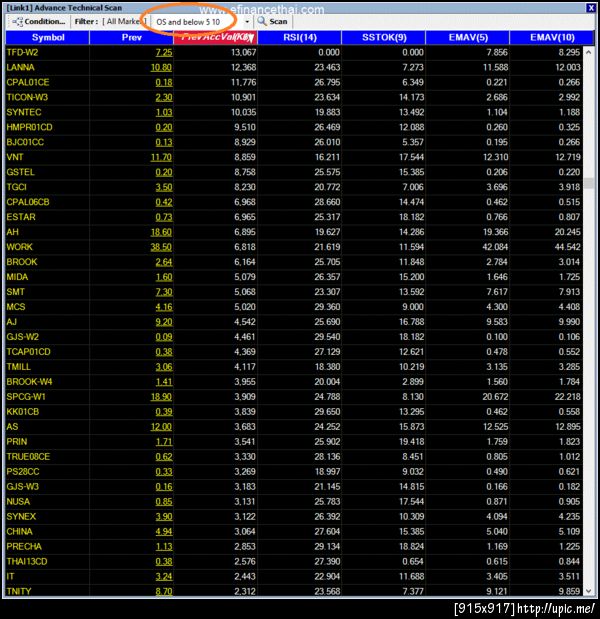Screen dimensions: 600x619
Task: Select symbol CHINA
Action: click(19, 532)
